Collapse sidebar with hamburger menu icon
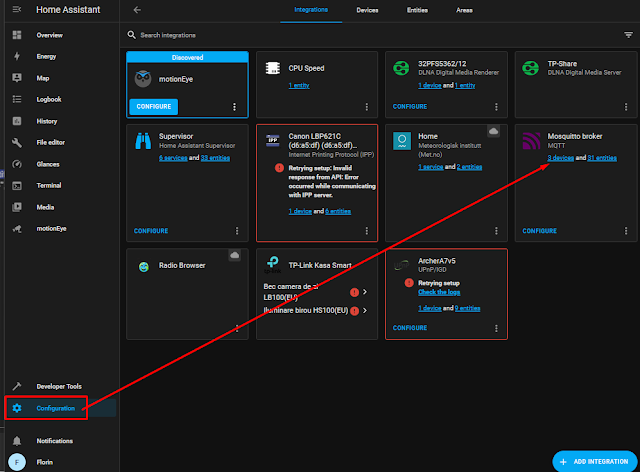The width and height of the screenshot is (640, 472). tap(17, 9)
